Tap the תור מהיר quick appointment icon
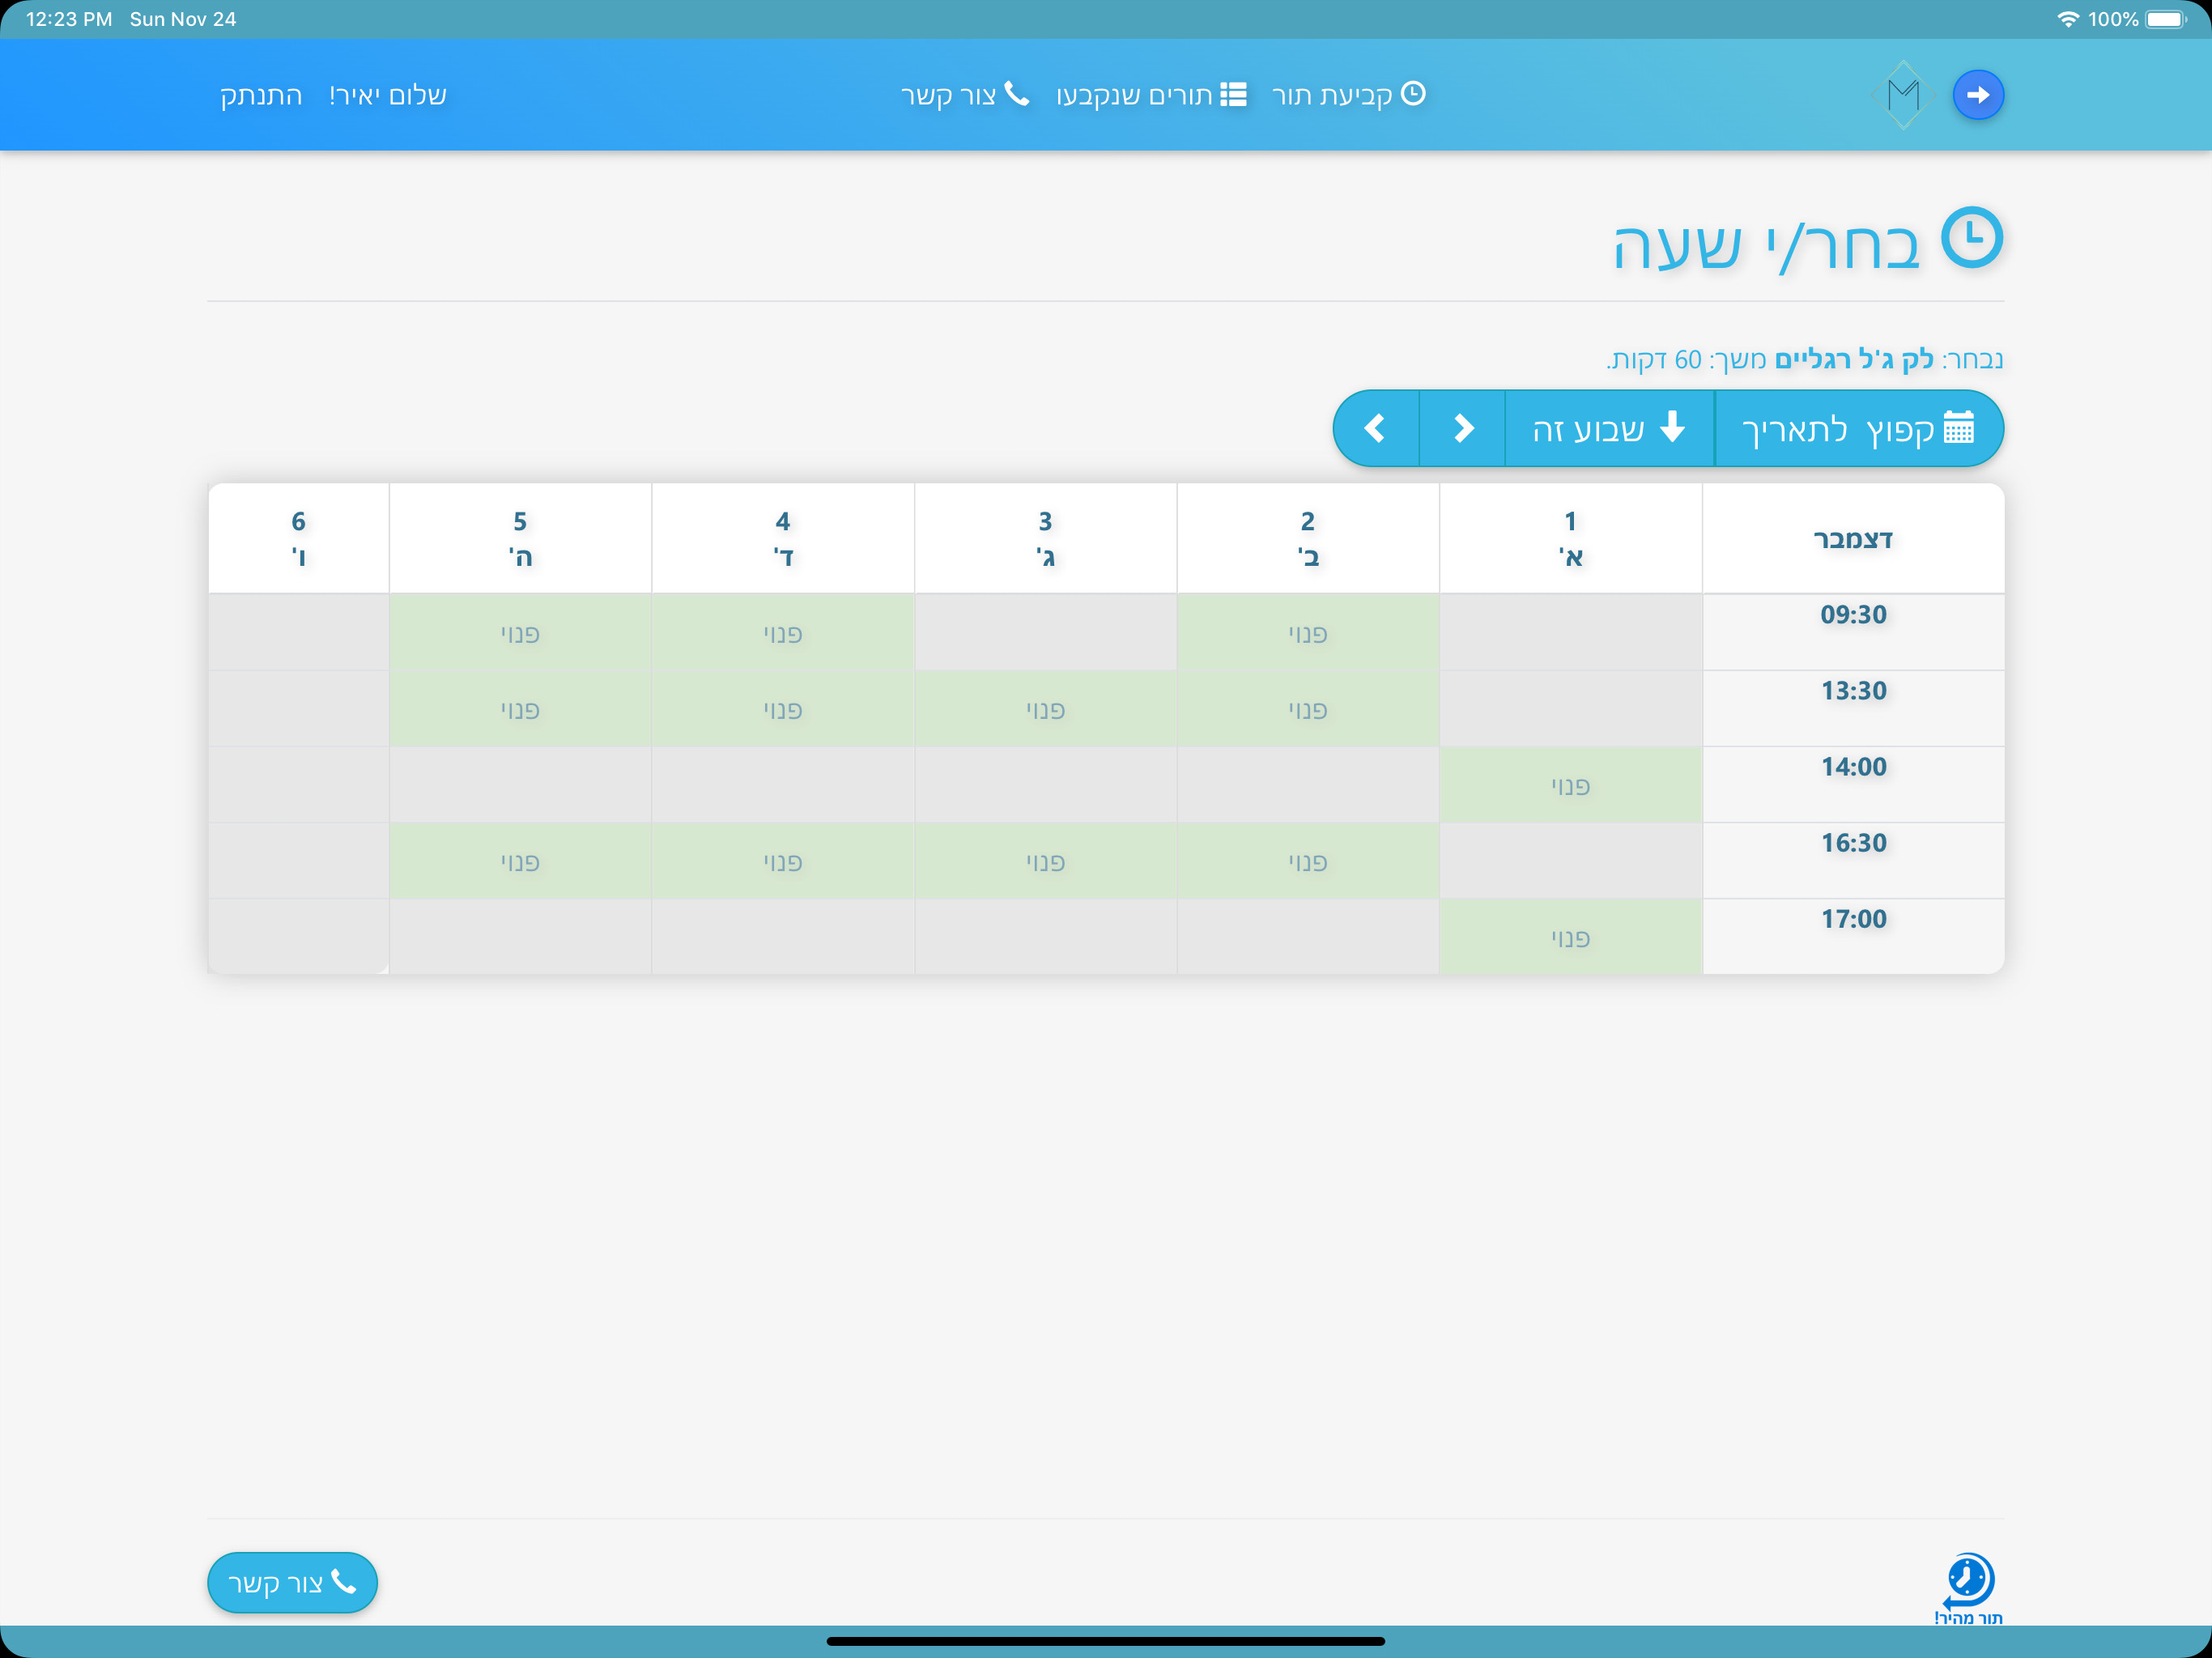This screenshot has height=1658, width=2212. click(1968, 1589)
